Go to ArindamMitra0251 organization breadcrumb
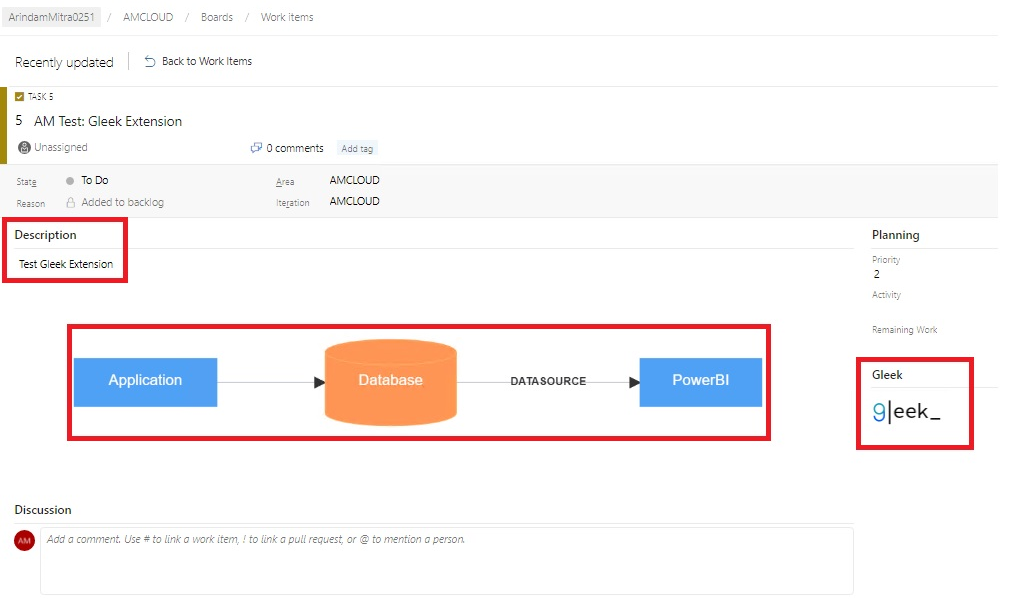Image resolution: width=1011 pixels, height=613 pixels. coord(52,17)
